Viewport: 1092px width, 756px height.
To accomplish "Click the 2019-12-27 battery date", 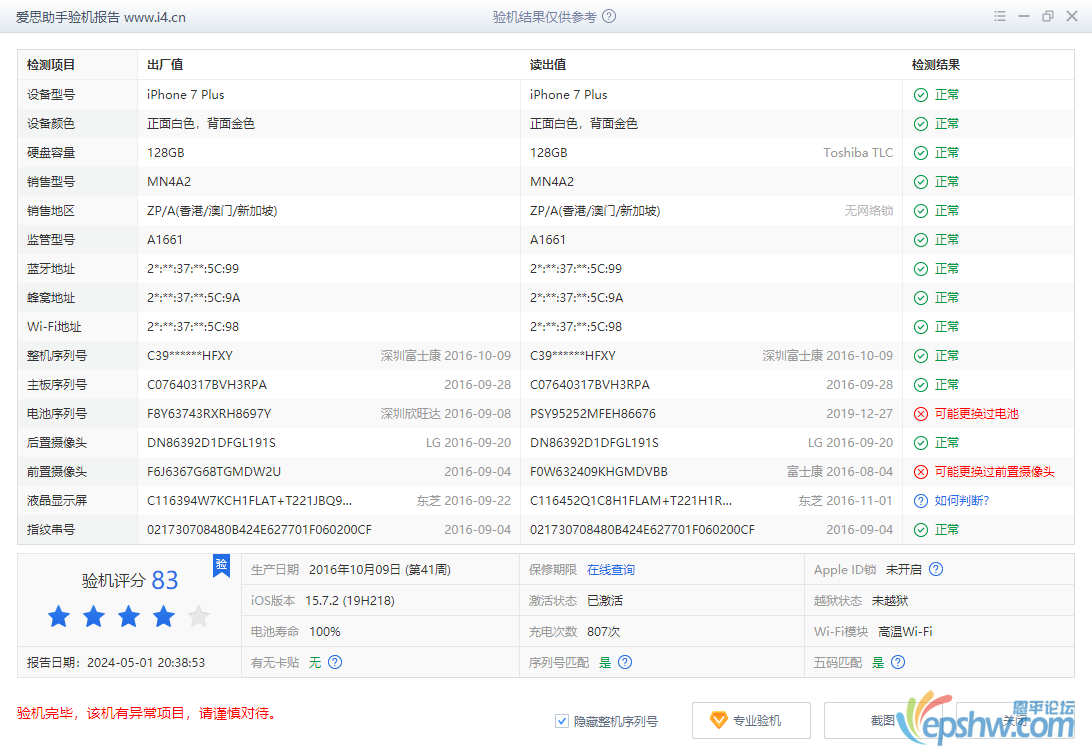I will click(x=859, y=414).
